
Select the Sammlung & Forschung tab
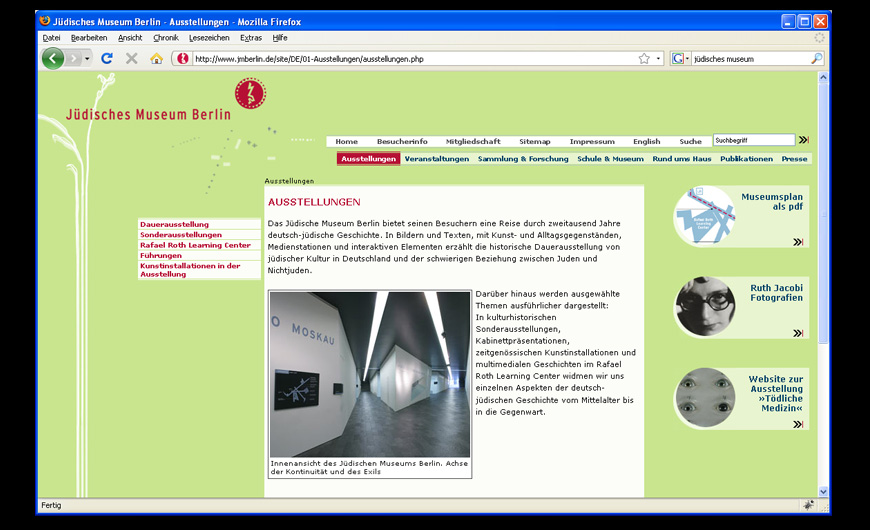pos(523,159)
